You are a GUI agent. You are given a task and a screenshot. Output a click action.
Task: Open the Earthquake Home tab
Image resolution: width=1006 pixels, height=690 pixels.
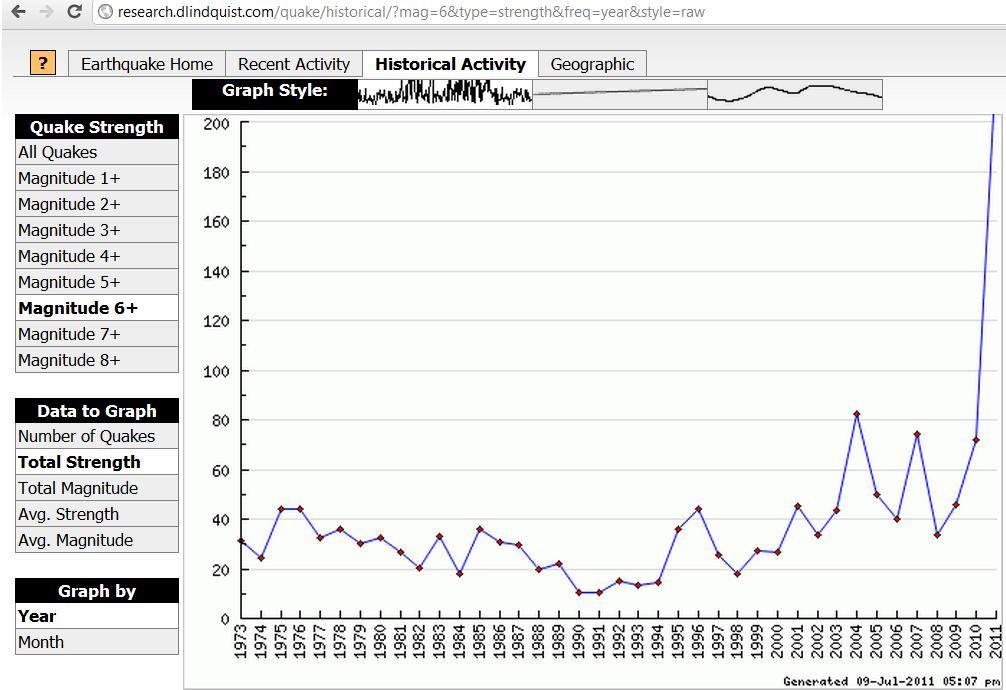coord(147,64)
